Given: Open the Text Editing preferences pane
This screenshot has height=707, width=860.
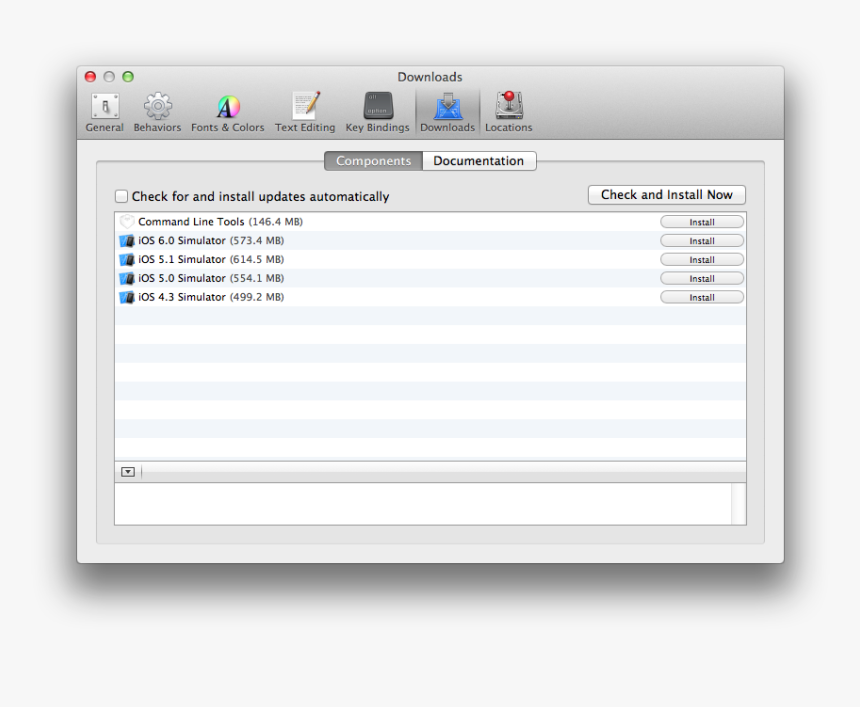Looking at the screenshot, I should [305, 110].
